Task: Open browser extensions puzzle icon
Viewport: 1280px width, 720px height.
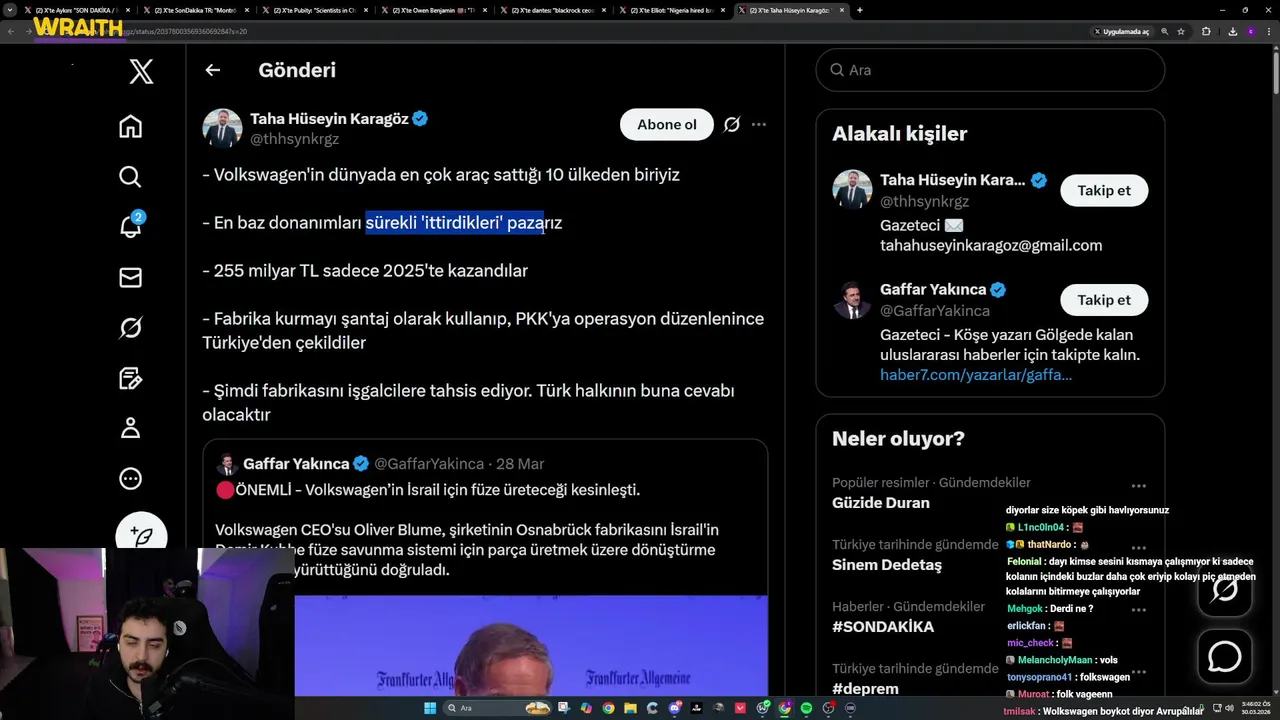Action: click(1206, 32)
